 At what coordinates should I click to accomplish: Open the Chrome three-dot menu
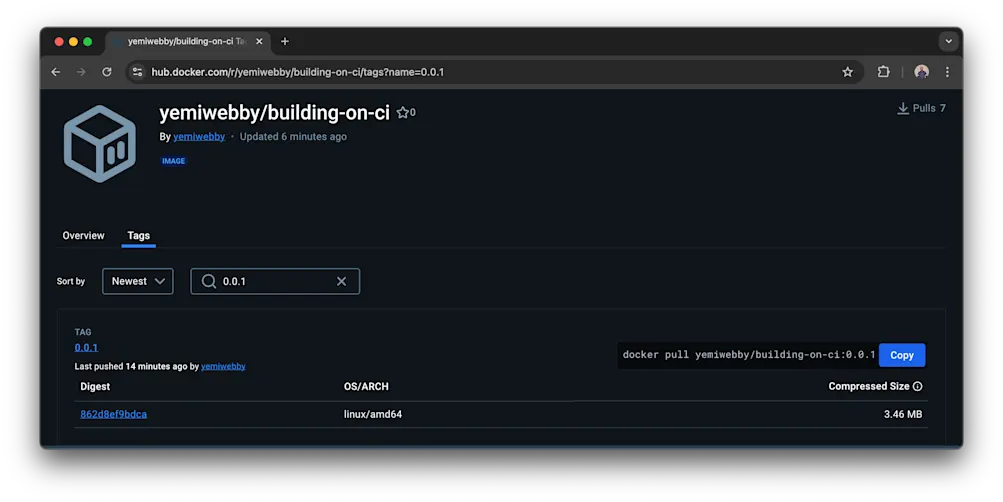tap(947, 72)
